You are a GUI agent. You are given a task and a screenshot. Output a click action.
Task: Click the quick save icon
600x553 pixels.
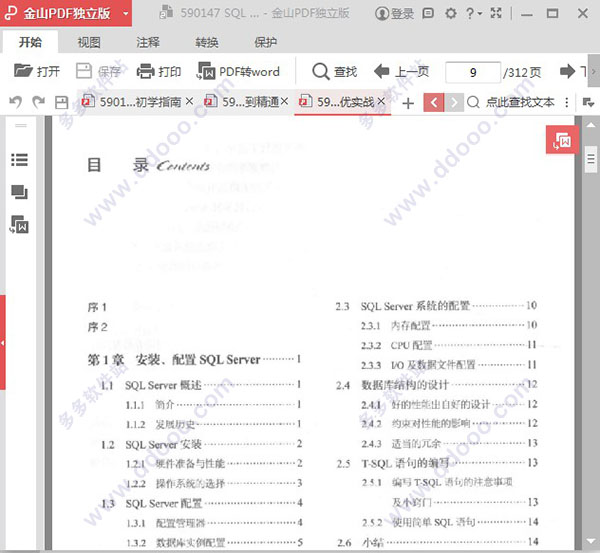tap(61, 102)
